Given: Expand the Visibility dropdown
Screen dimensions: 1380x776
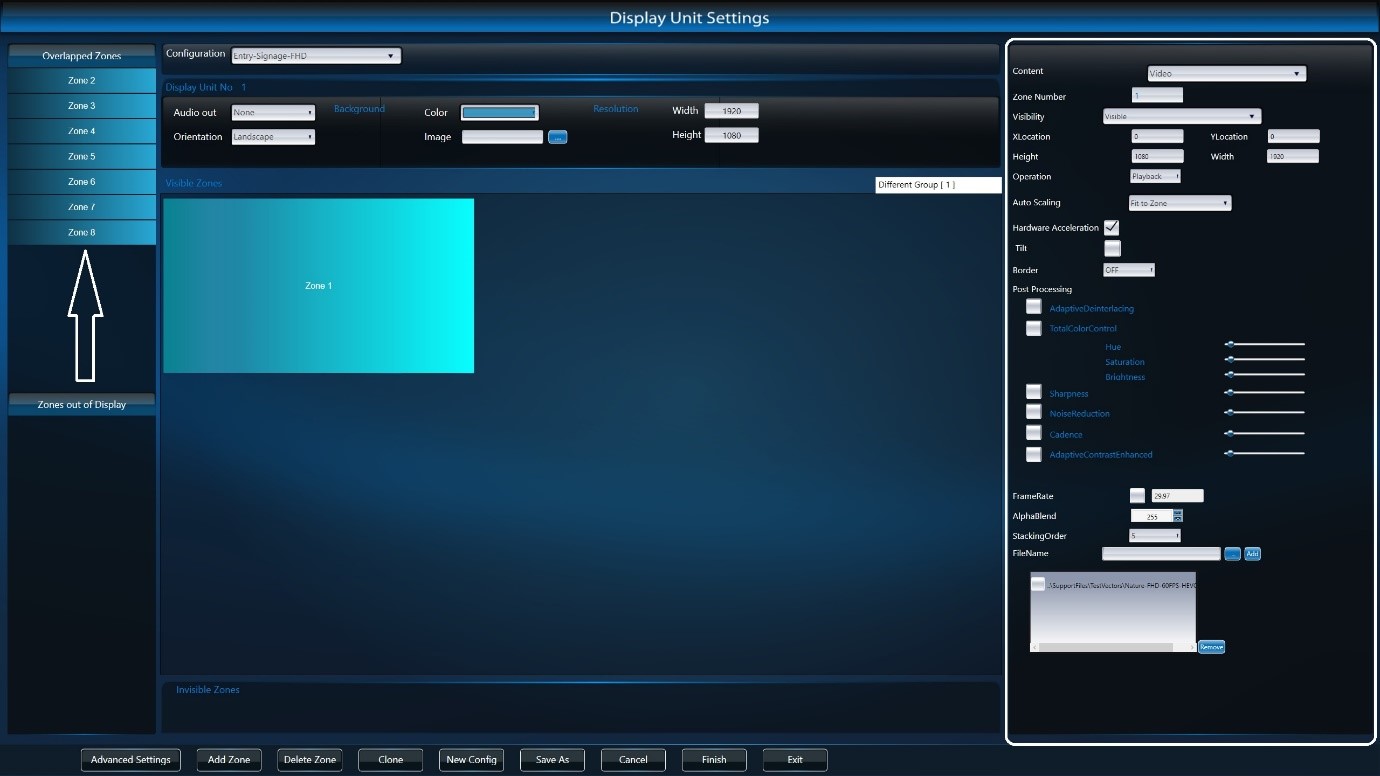Looking at the screenshot, I should coord(1181,117).
